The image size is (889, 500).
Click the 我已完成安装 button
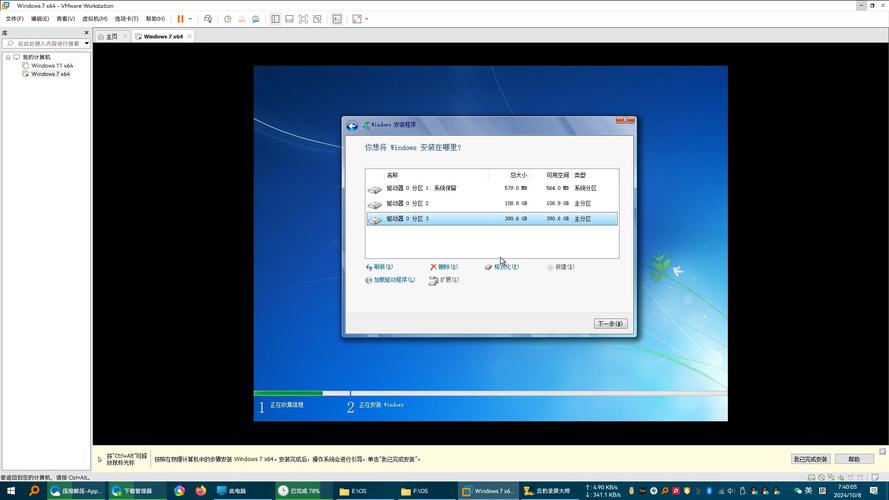(x=810, y=459)
